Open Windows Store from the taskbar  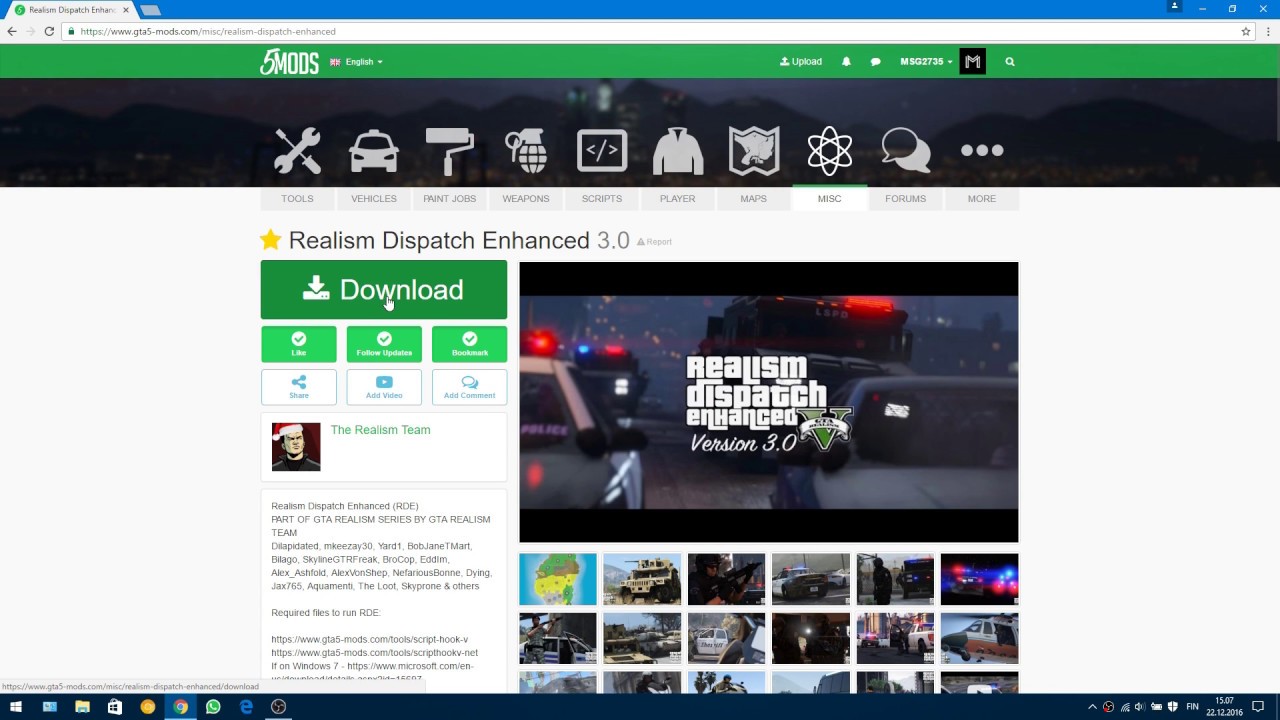[115, 707]
